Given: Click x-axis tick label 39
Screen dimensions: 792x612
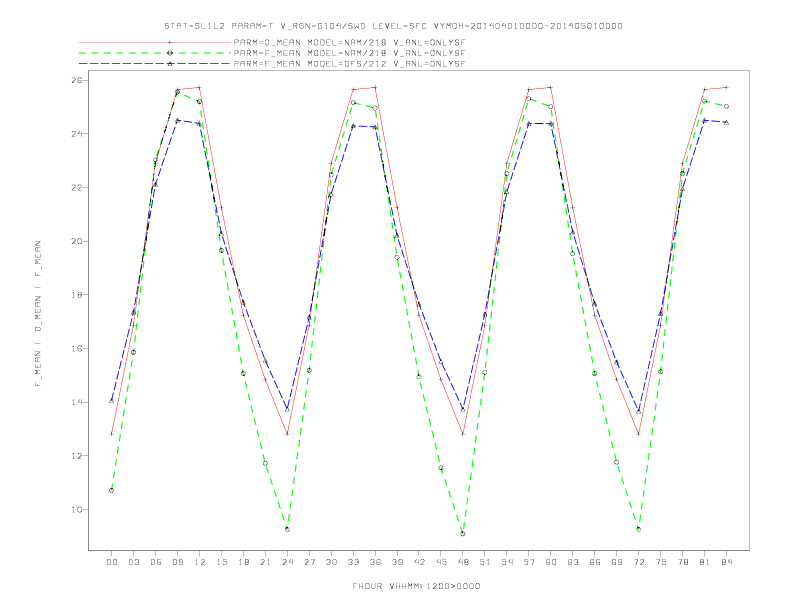Looking at the screenshot, I should point(397,562).
